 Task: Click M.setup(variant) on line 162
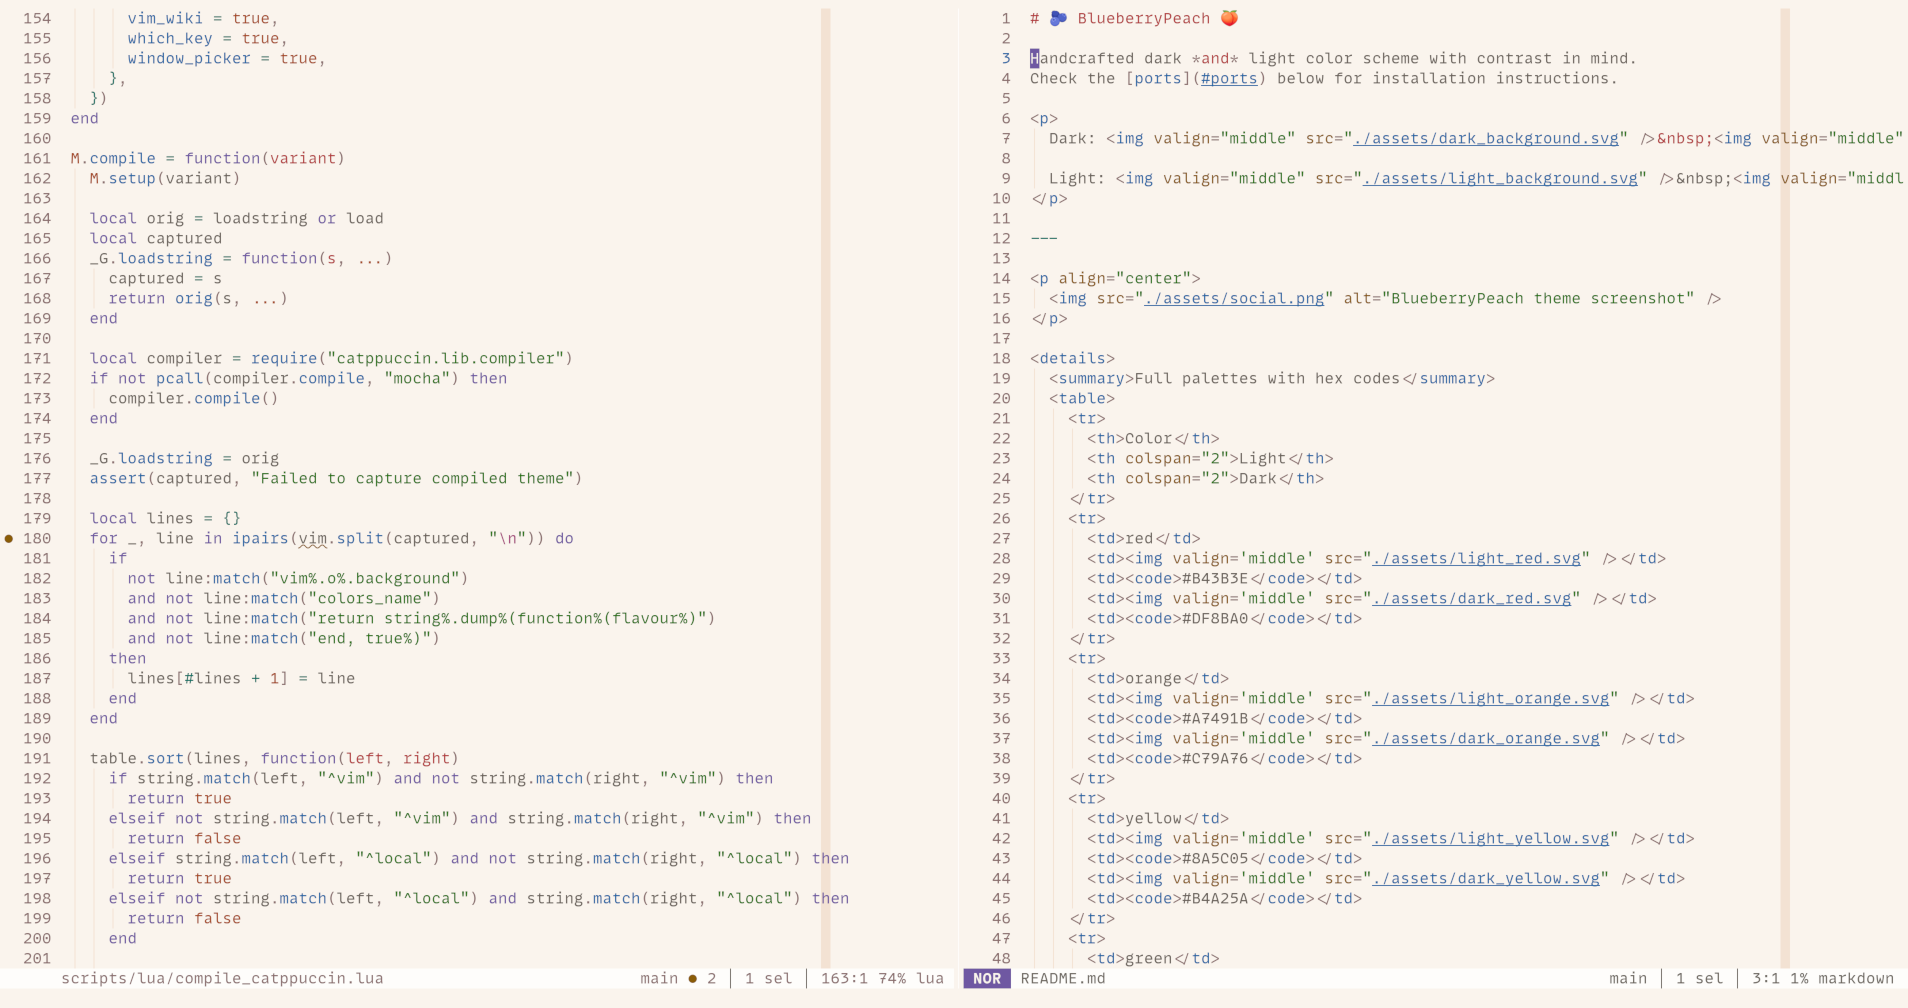tap(165, 178)
